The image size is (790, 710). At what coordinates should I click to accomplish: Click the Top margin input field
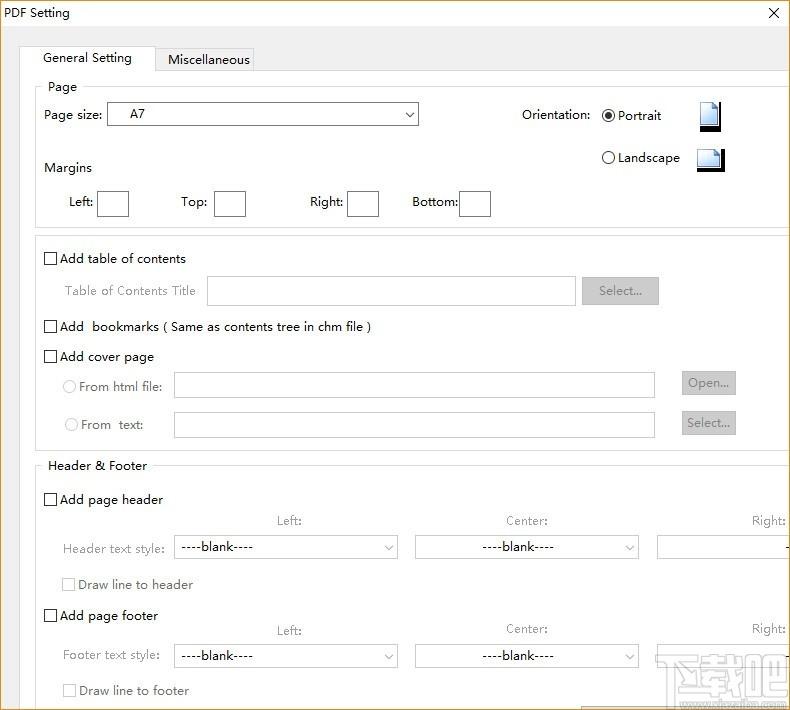click(230, 203)
